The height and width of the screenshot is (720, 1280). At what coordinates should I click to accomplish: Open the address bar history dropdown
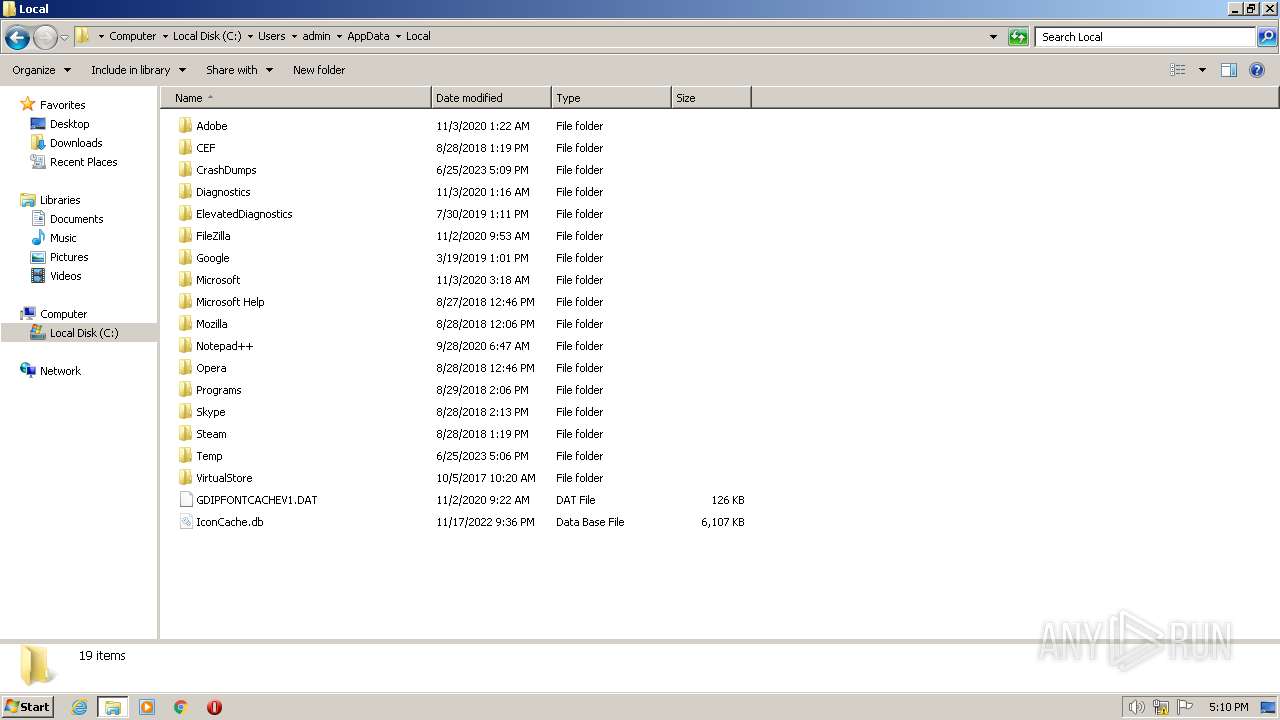coord(993,37)
